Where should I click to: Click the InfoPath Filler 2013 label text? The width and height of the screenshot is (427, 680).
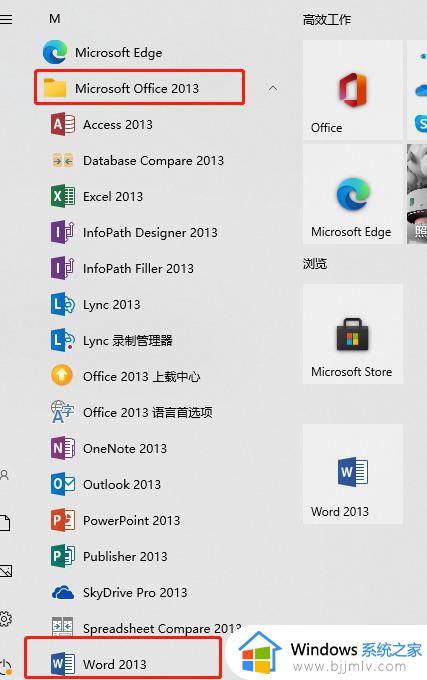coord(138,268)
